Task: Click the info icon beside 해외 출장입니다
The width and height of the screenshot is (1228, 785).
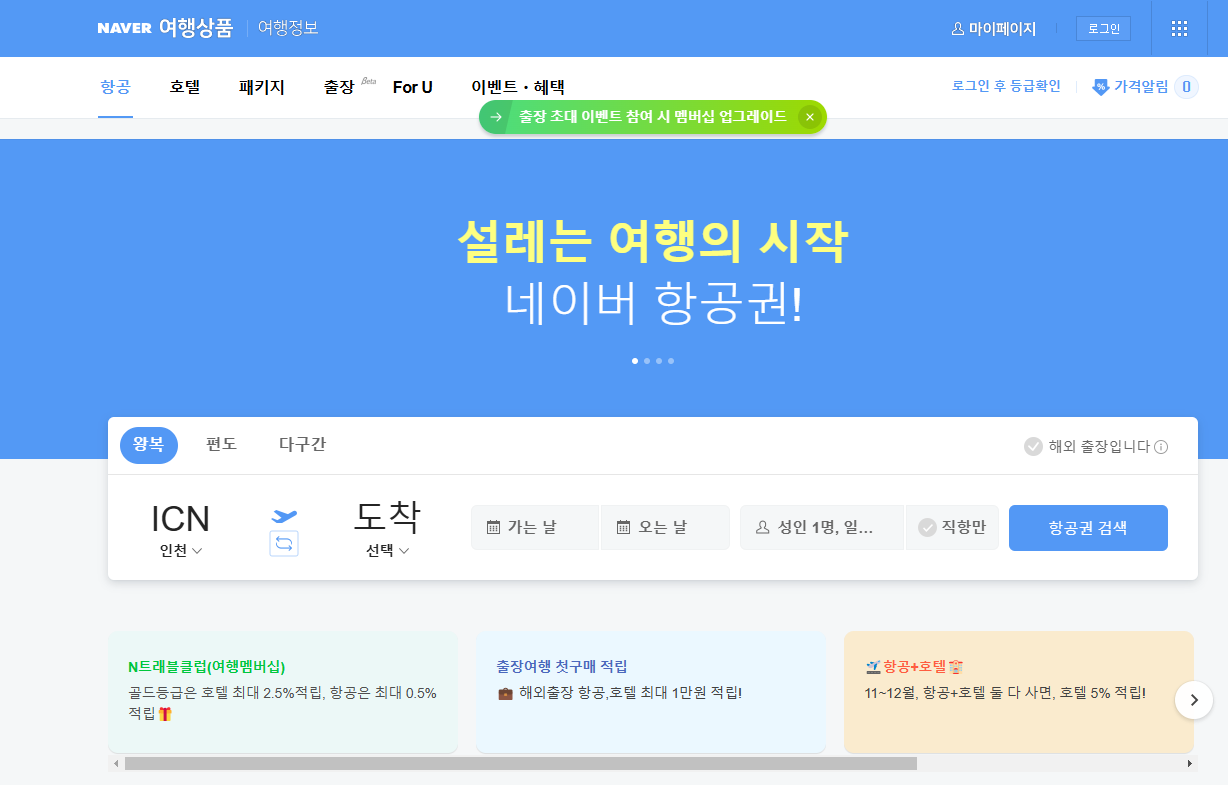Action: coord(1161,447)
